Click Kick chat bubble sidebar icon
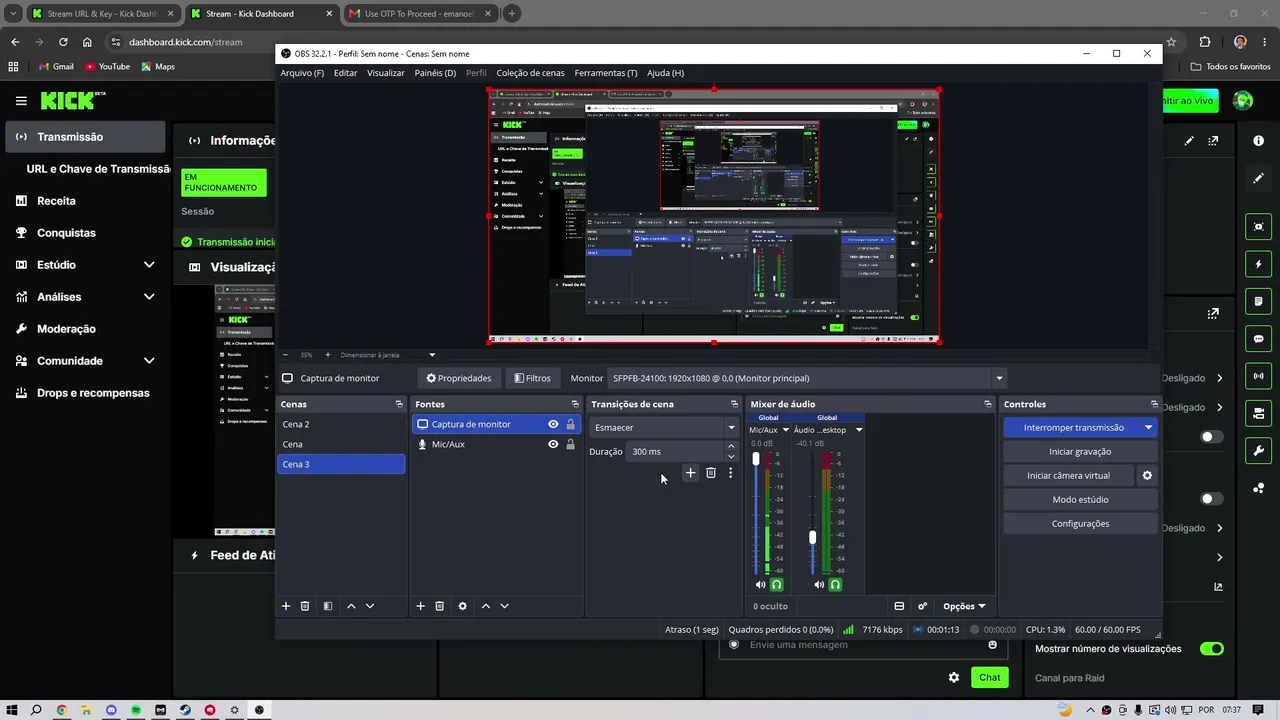Image resolution: width=1280 pixels, height=720 pixels. [1259, 339]
